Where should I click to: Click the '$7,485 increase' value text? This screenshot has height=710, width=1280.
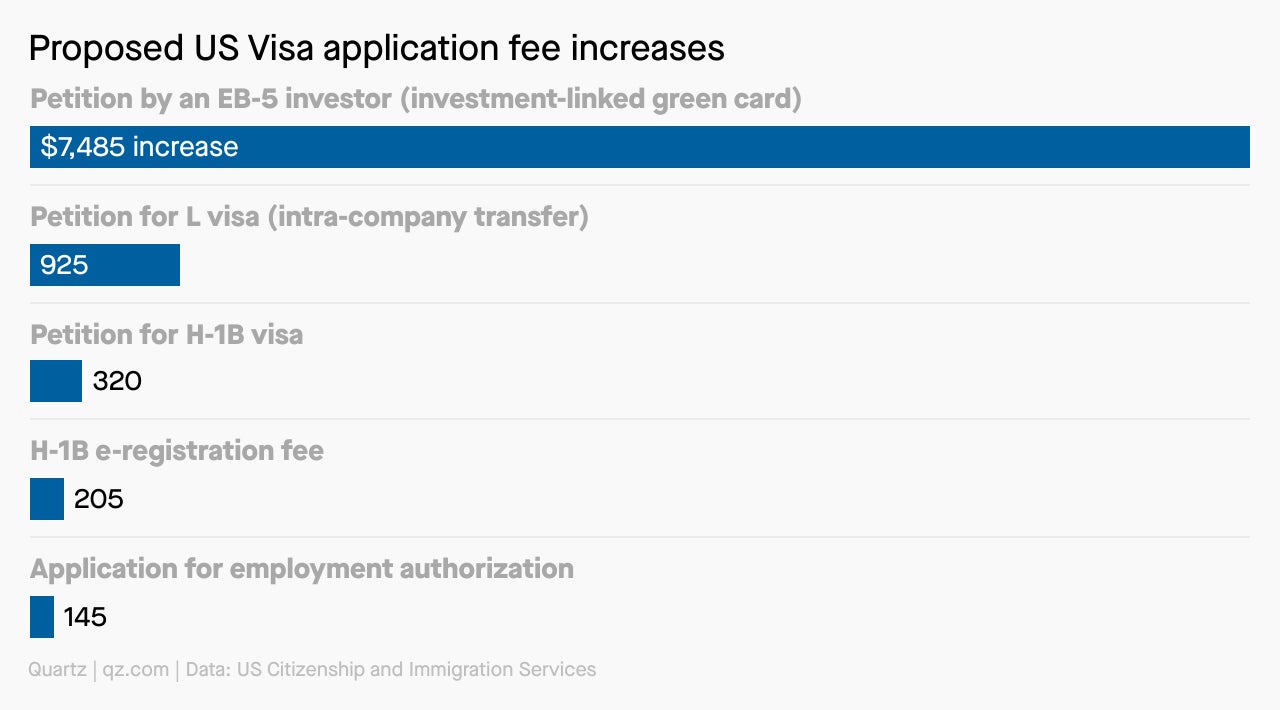click(139, 147)
